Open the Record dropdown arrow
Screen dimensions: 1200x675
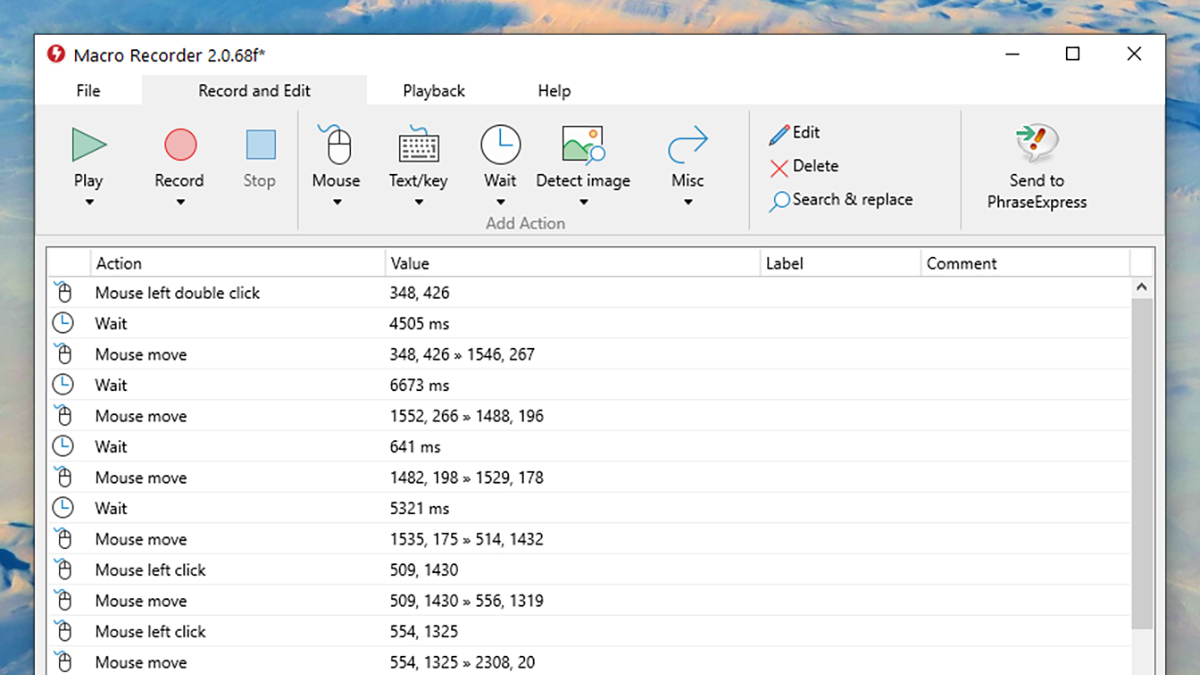pos(180,203)
